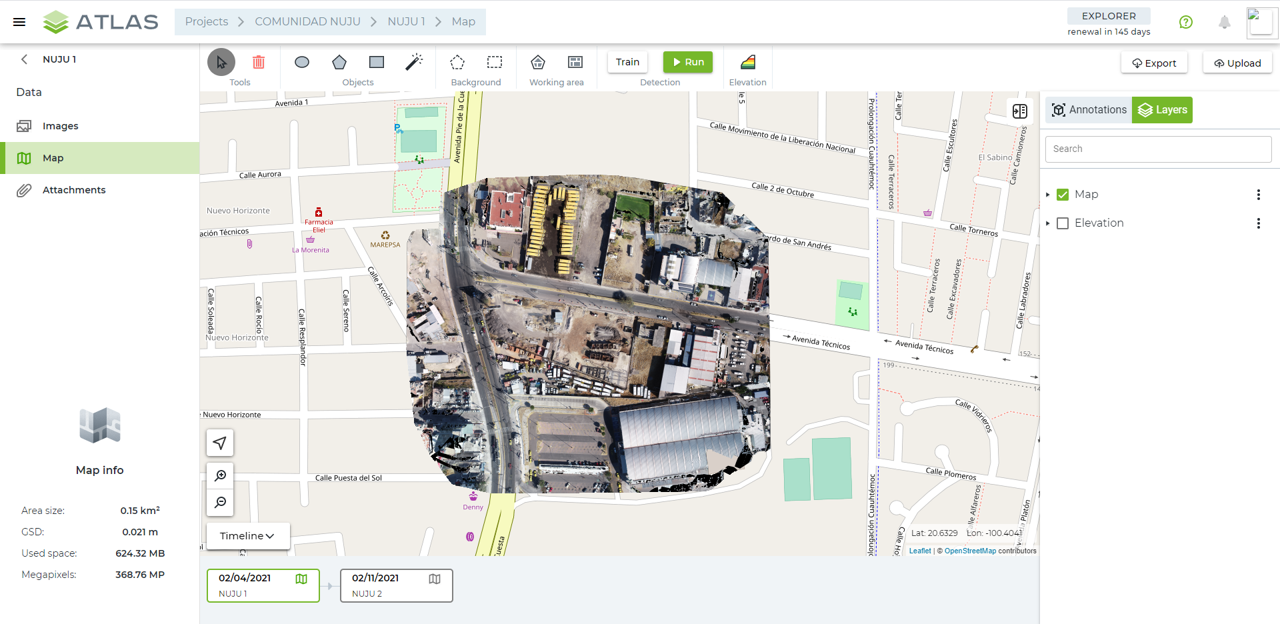The width and height of the screenshot is (1280, 624).
Task: Select the ellipse object drawing tool
Action: tap(302, 62)
